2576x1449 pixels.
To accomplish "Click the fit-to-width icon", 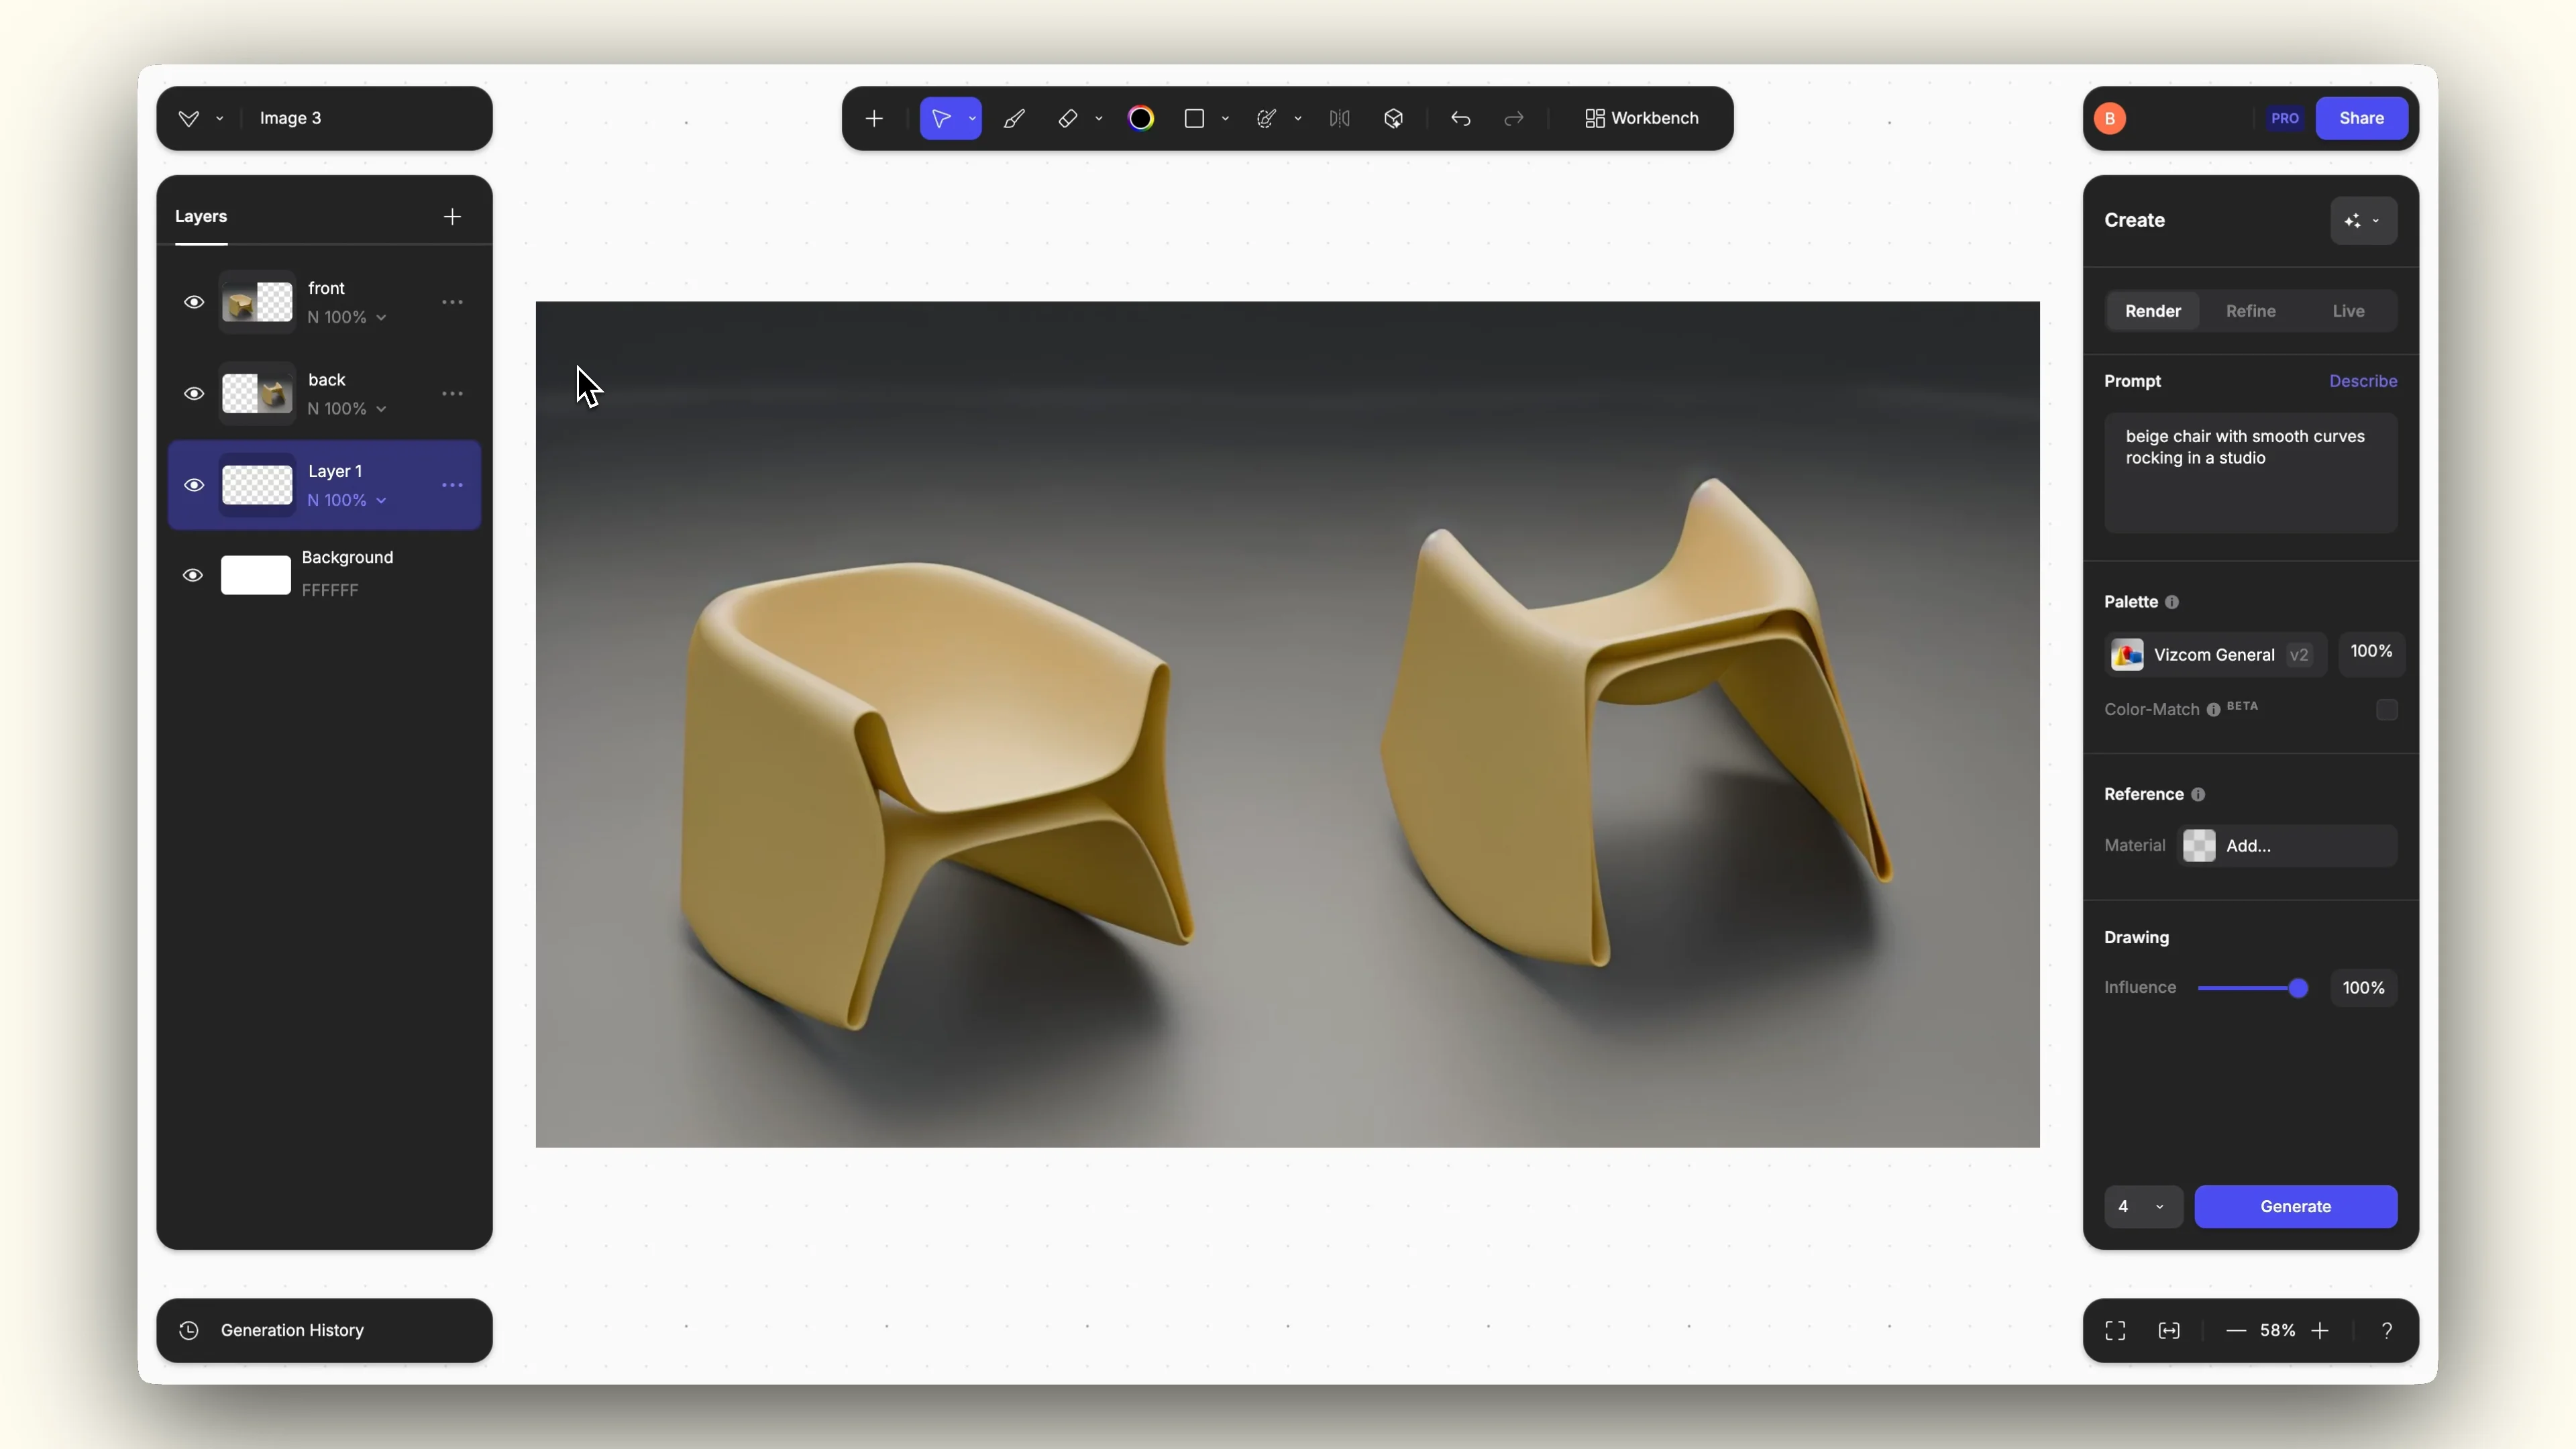I will pyautogui.click(x=2168, y=1330).
